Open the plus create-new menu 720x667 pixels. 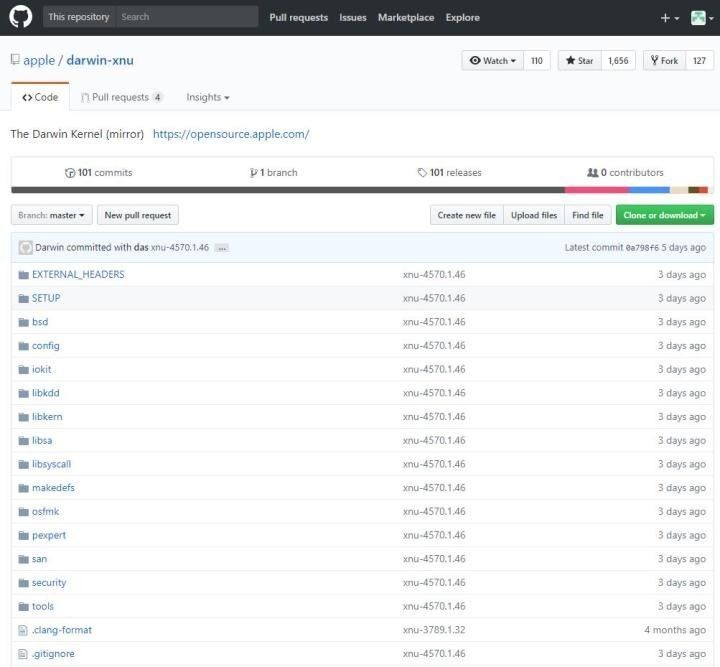click(669, 18)
